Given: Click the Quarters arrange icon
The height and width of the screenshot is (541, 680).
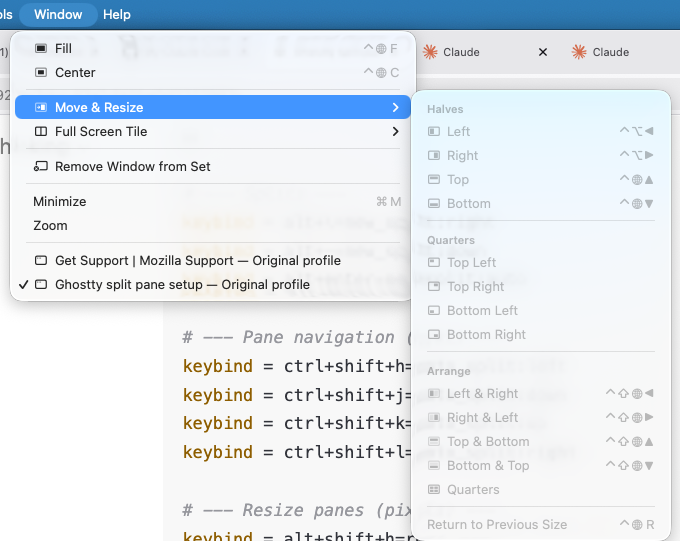Looking at the screenshot, I should pyautogui.click(x=433, y=489).
